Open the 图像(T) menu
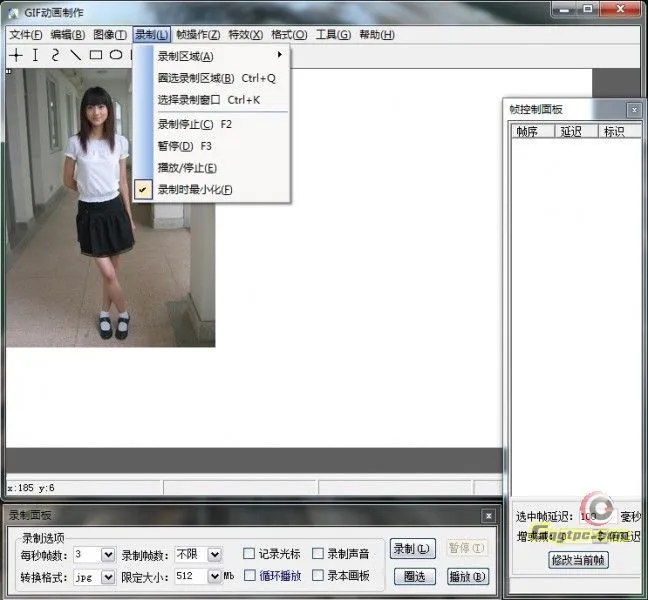The height and width of the screenshot is (600, 648). 110,35
